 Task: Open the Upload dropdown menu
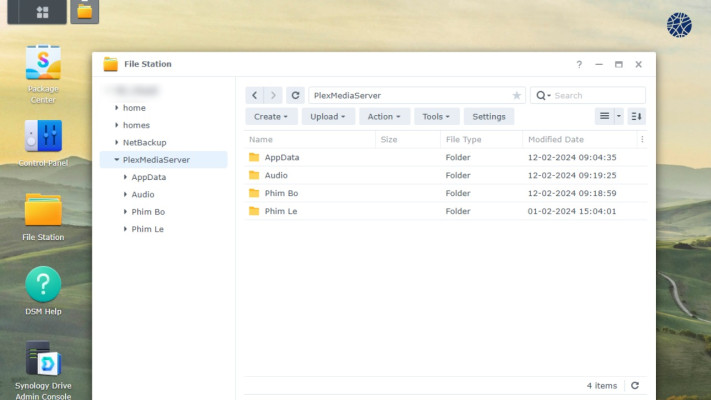pyautogui.click(x=328, y=117)
